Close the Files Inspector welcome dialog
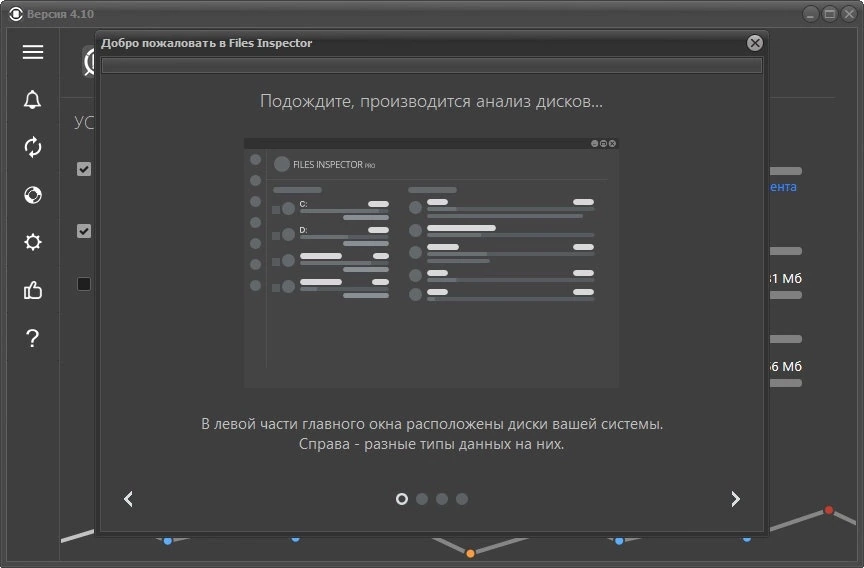Screen dimensions: 864x568 [754, 43]
